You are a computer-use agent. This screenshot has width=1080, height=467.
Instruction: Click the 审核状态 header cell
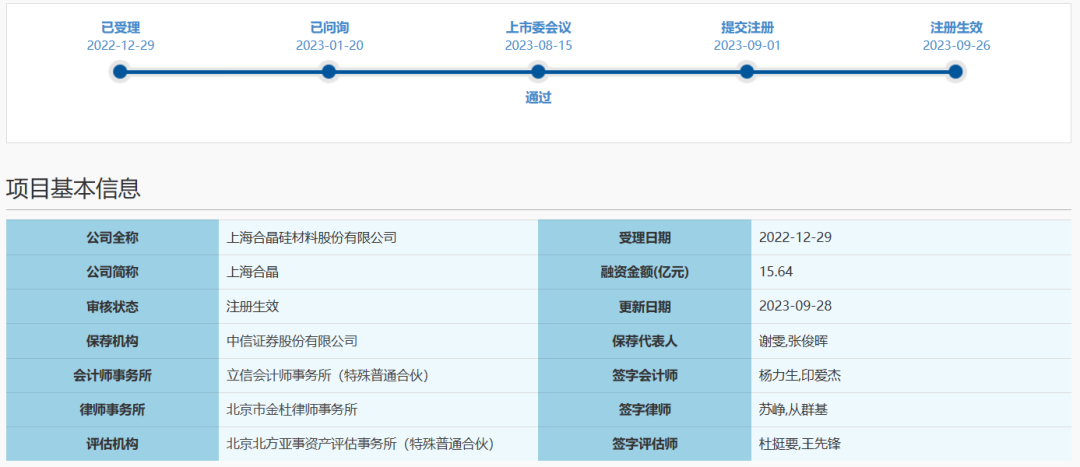[x=112, y=307]
